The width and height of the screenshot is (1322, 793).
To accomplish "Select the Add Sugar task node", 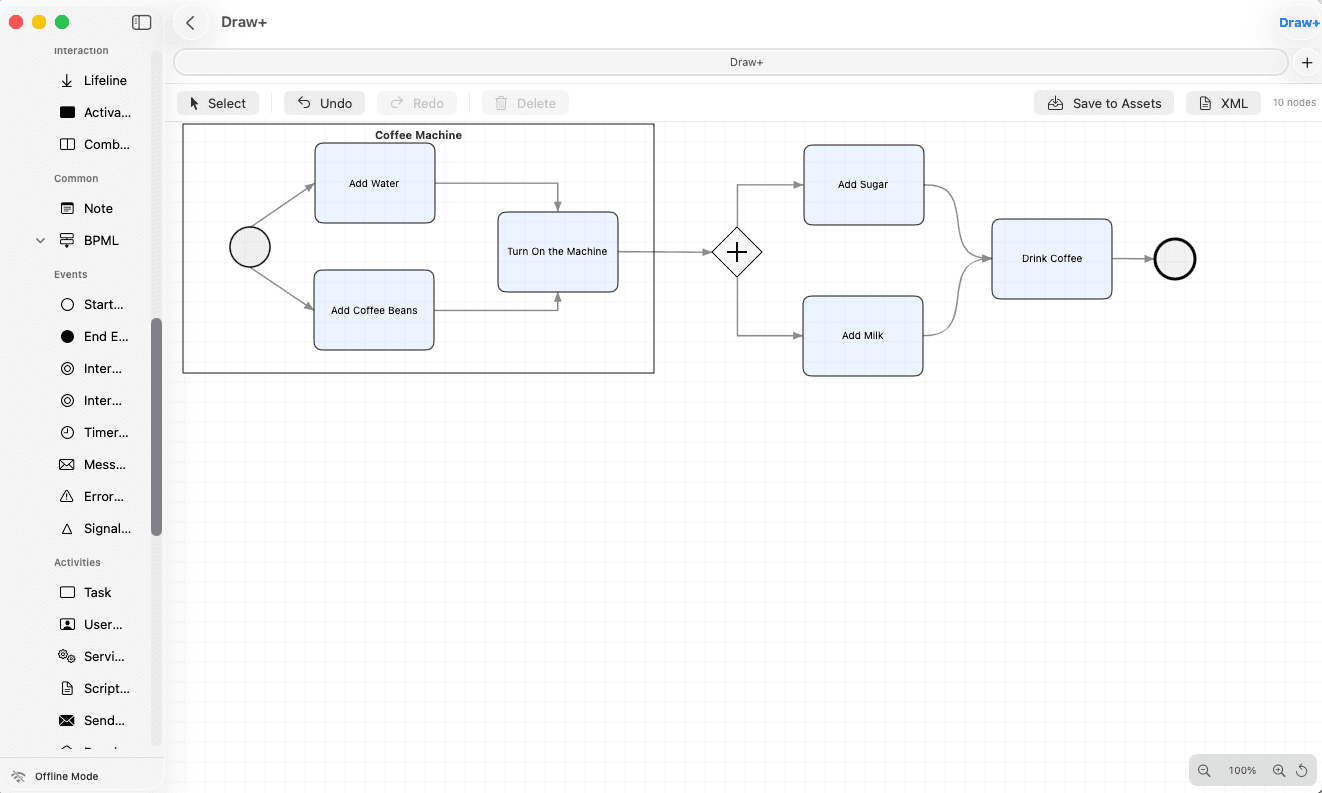I will click(x=864, y=185).
